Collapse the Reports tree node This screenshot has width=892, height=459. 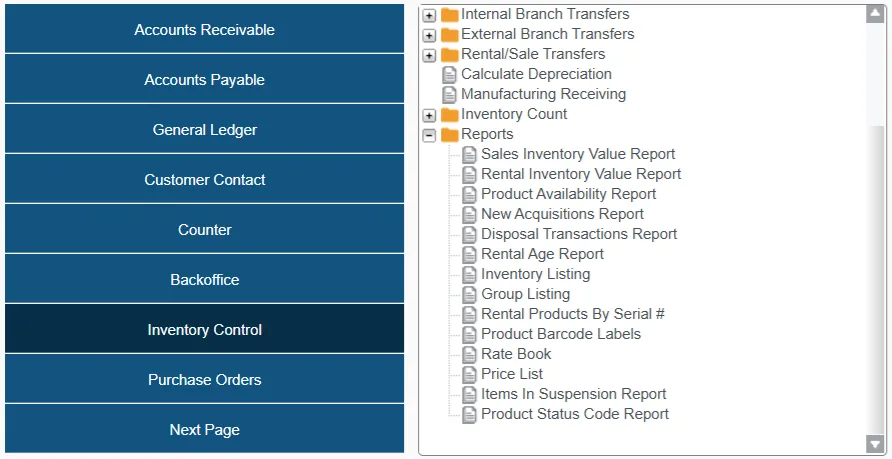click(429, 135)
